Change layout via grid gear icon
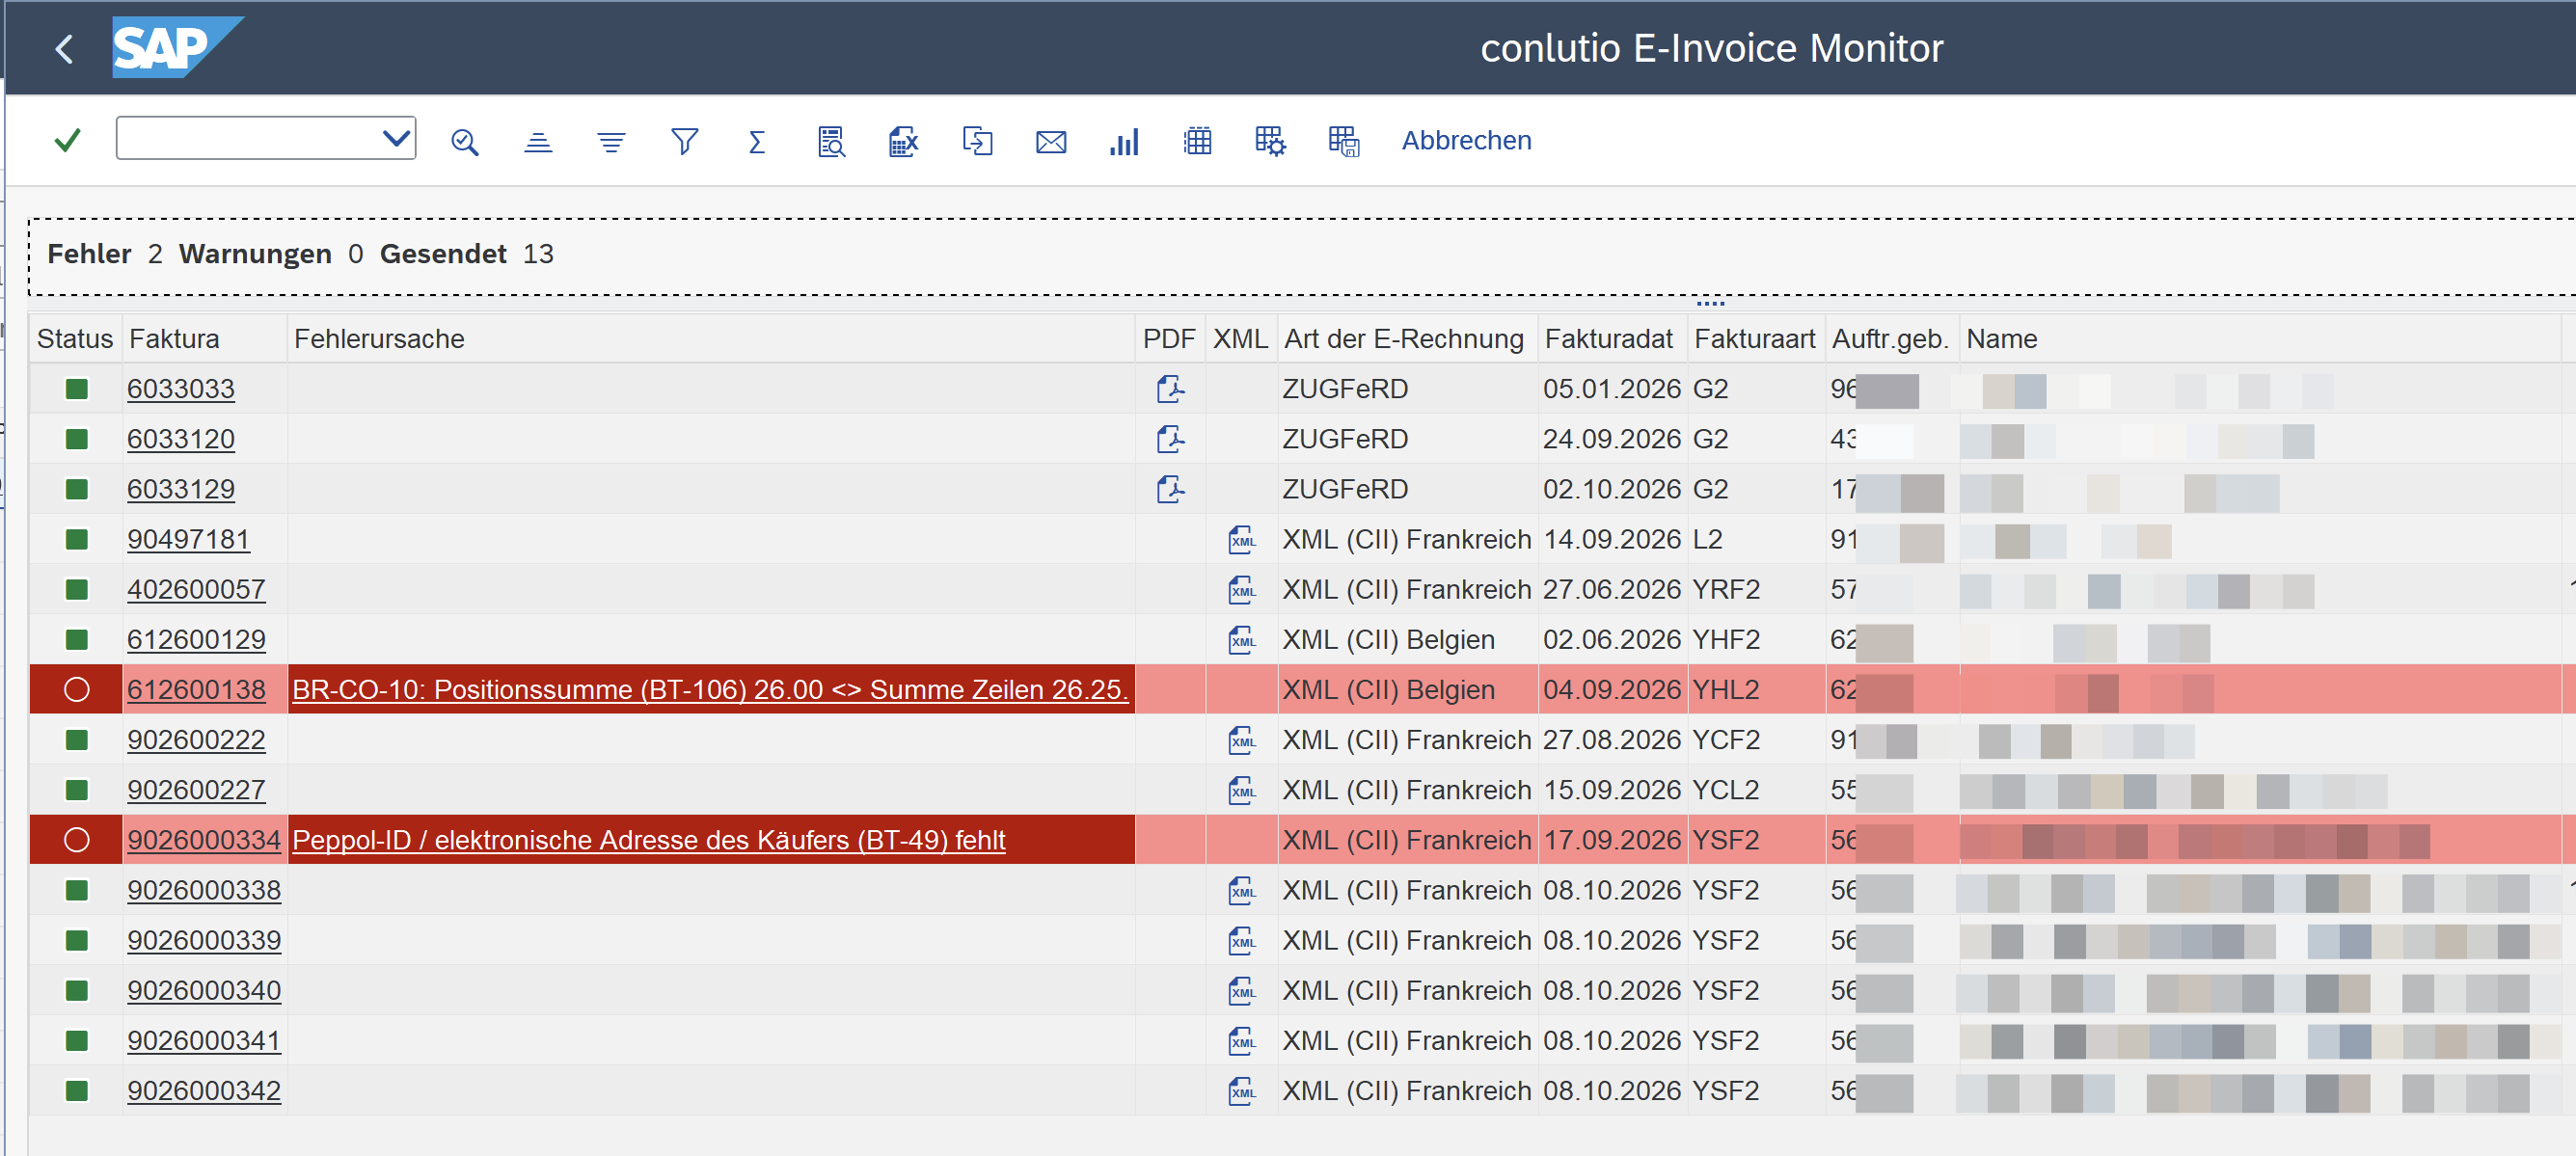This screenshot has height=1156, width=2576. point(1270,142)
